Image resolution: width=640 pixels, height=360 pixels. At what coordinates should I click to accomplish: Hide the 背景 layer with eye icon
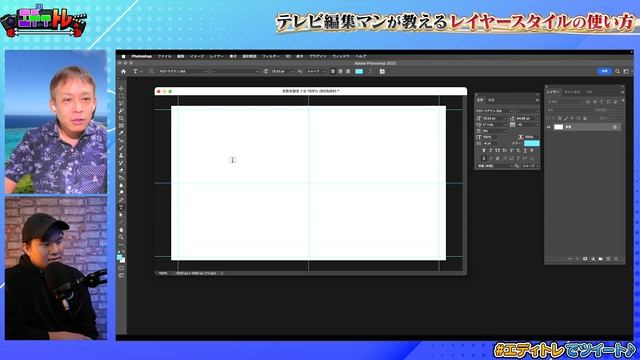(x=549, y=127)
